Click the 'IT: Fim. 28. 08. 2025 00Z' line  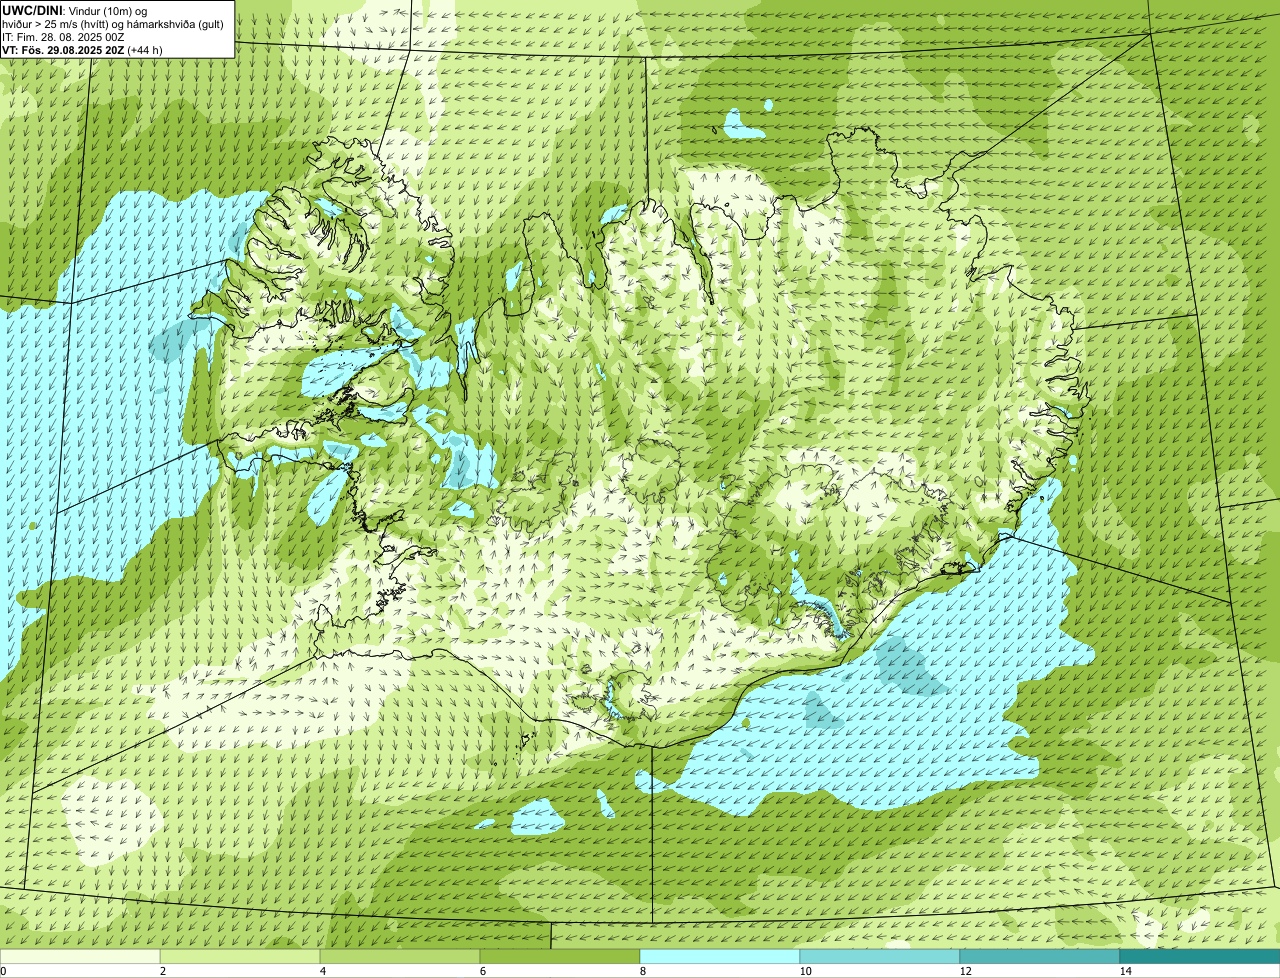(63, 36)
